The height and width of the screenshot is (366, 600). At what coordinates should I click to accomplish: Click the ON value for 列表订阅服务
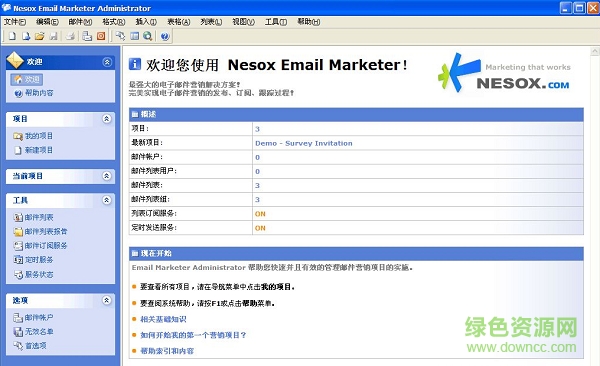click(x=260, y=214)
